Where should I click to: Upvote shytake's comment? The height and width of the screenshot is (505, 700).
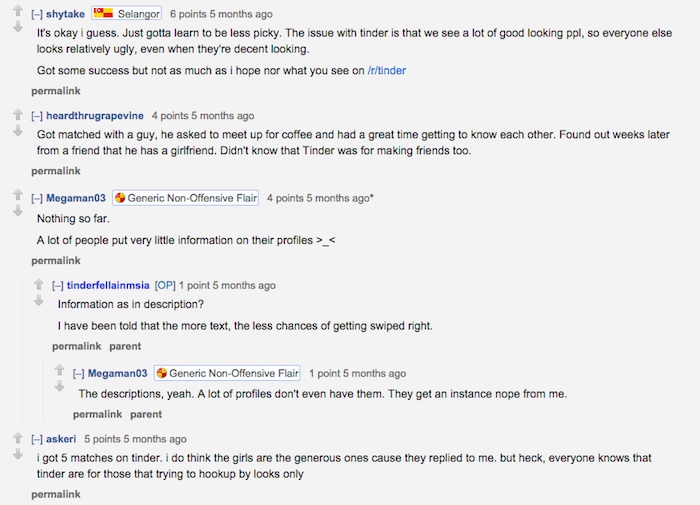[x=17, y=10]
